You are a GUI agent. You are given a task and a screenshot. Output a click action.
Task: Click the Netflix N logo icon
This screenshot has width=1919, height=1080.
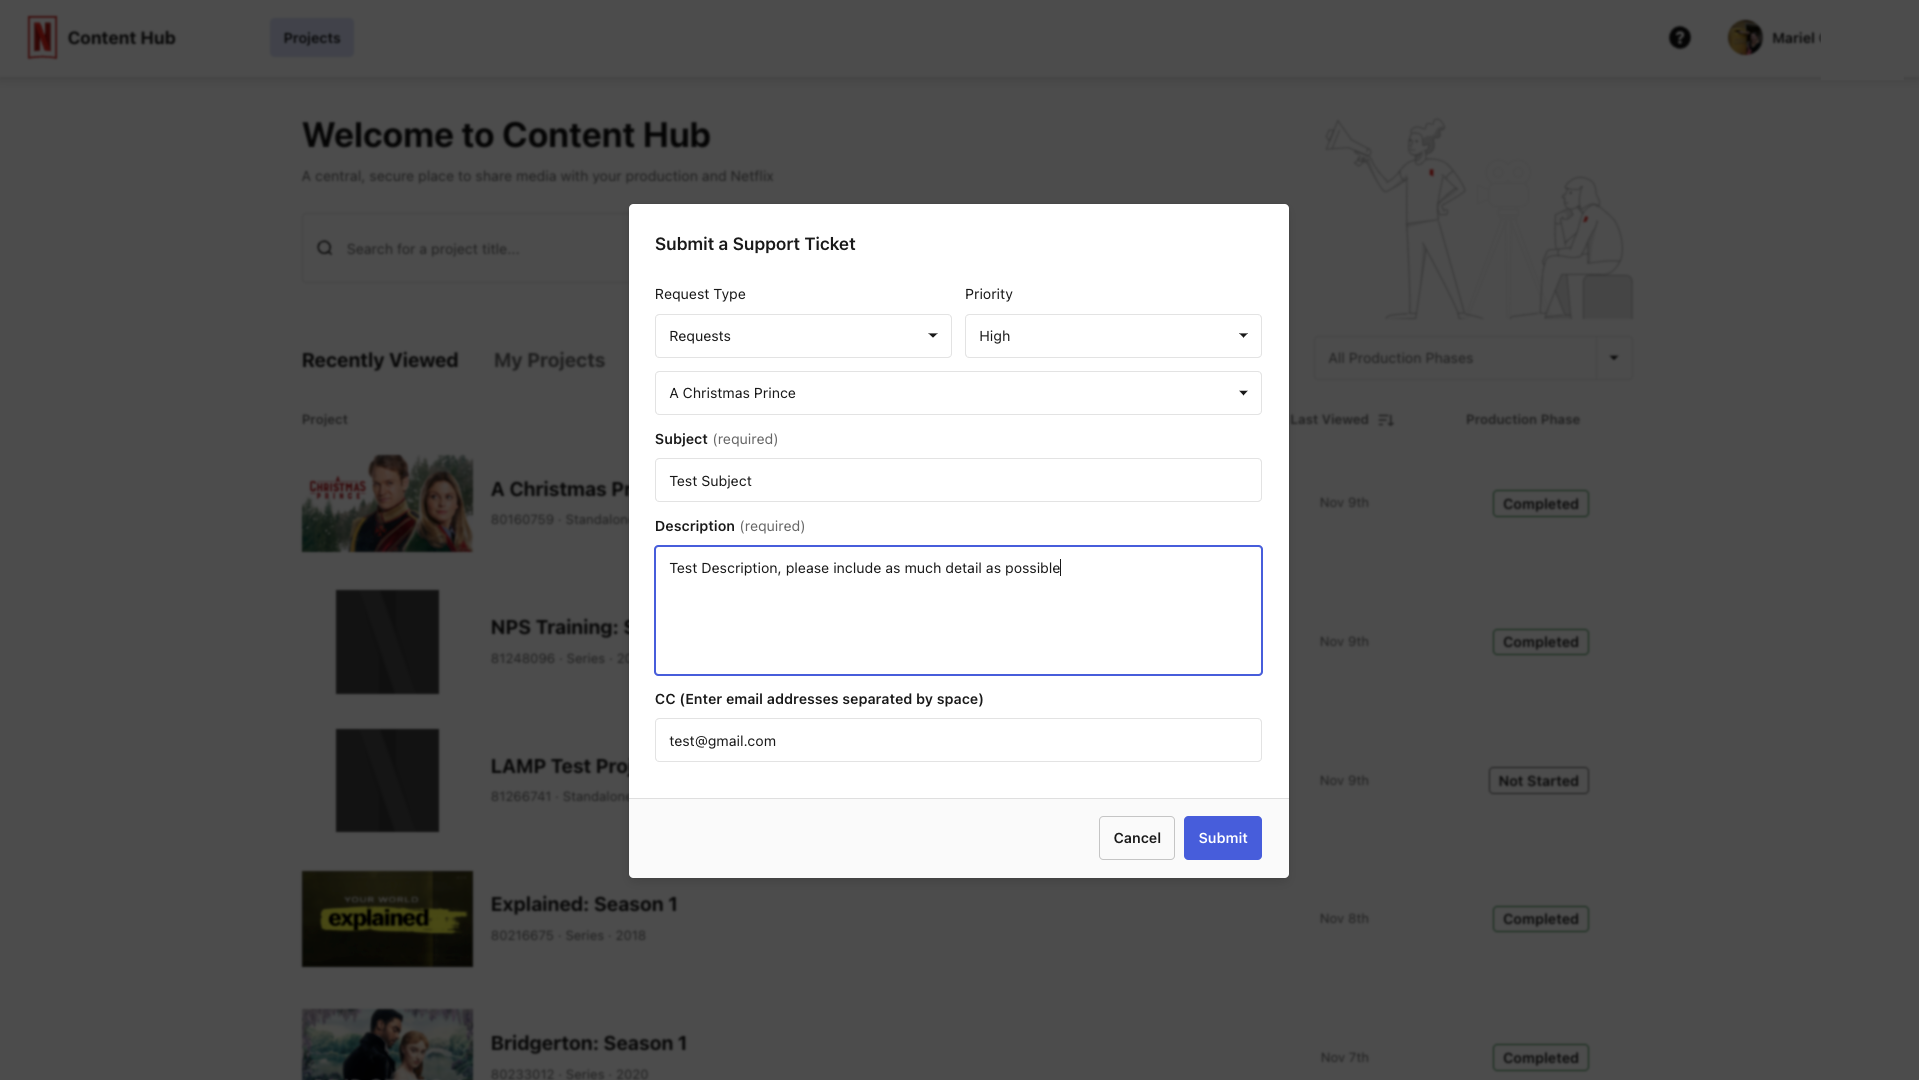[42, 38]
